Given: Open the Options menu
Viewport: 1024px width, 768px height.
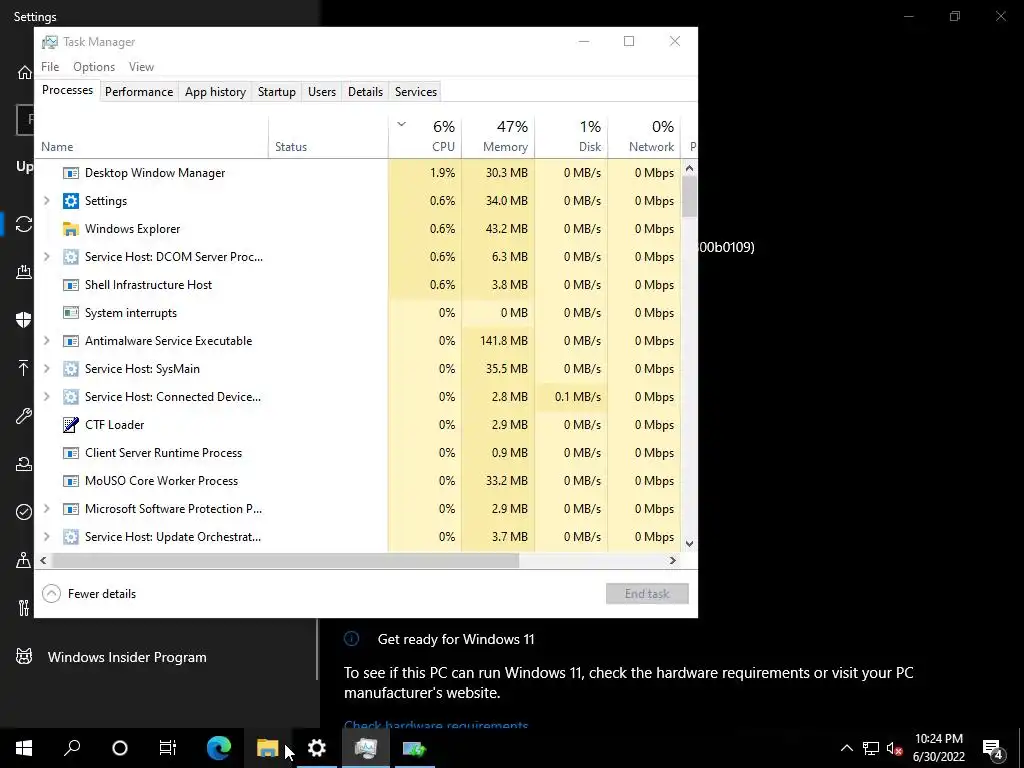Looking at the screenshot, I should click(x=94, y=67).
